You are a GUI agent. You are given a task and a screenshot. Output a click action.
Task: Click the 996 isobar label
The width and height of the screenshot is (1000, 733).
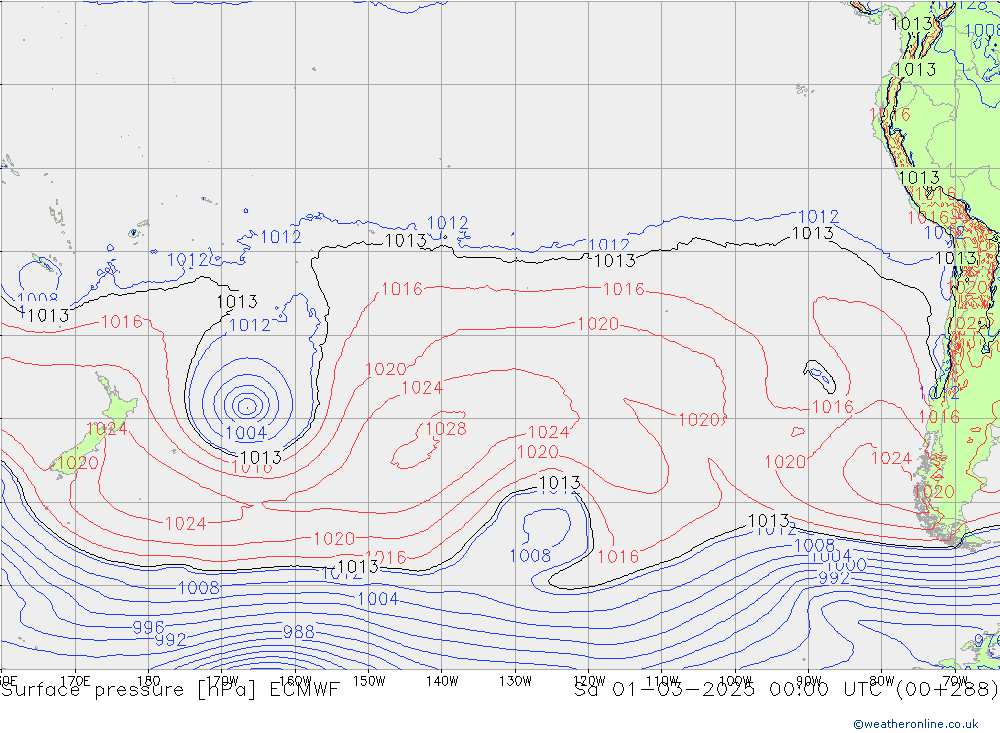pyautogui.click(x=148, y=627)
